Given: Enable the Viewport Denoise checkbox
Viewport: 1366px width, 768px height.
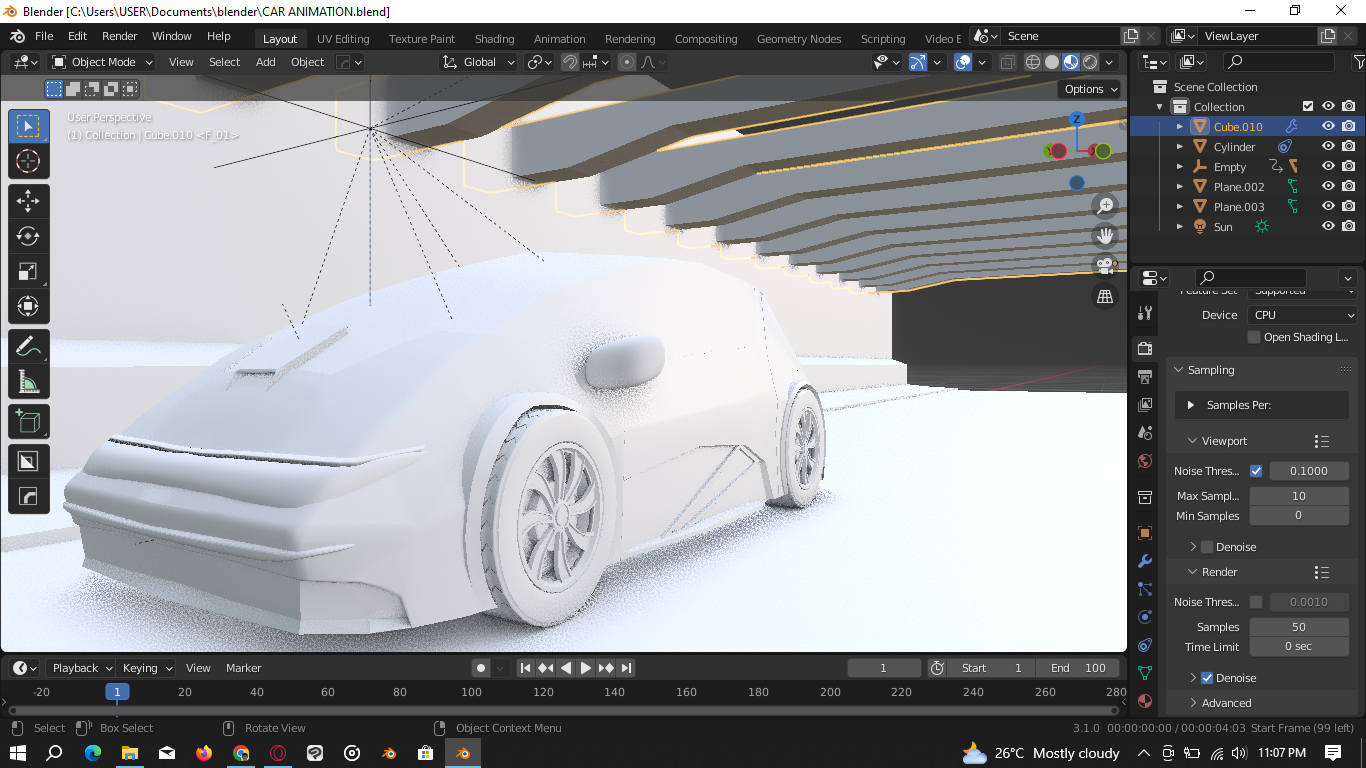Looking at the screenshot, I should [1207, 547].
